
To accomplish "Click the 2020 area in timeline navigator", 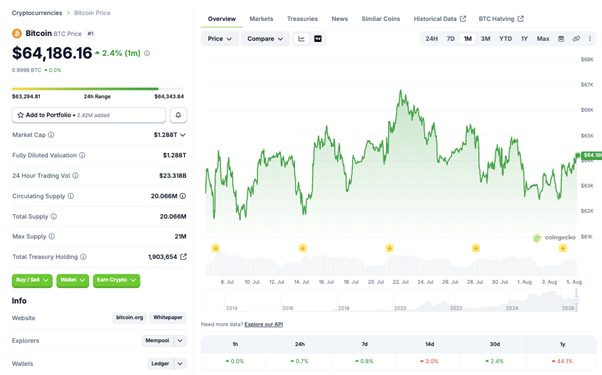I will [x=400, y=308].
